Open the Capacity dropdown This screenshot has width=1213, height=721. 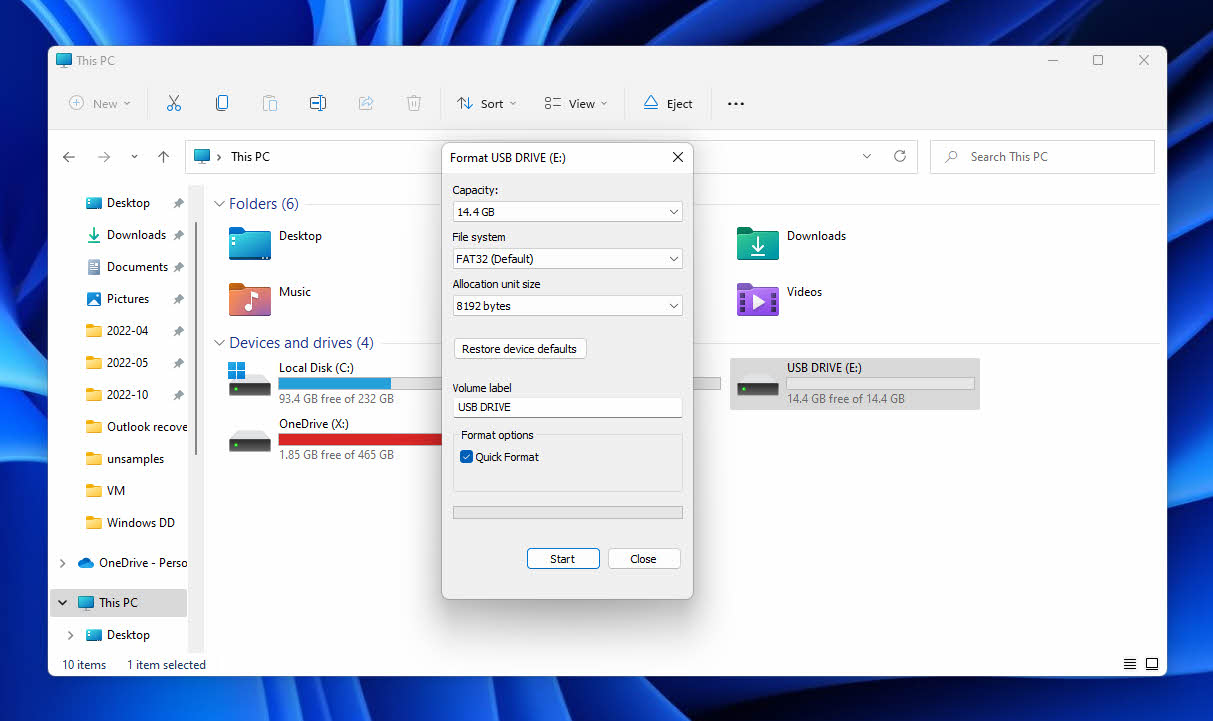pyautogui.click(x=567, y=212)
